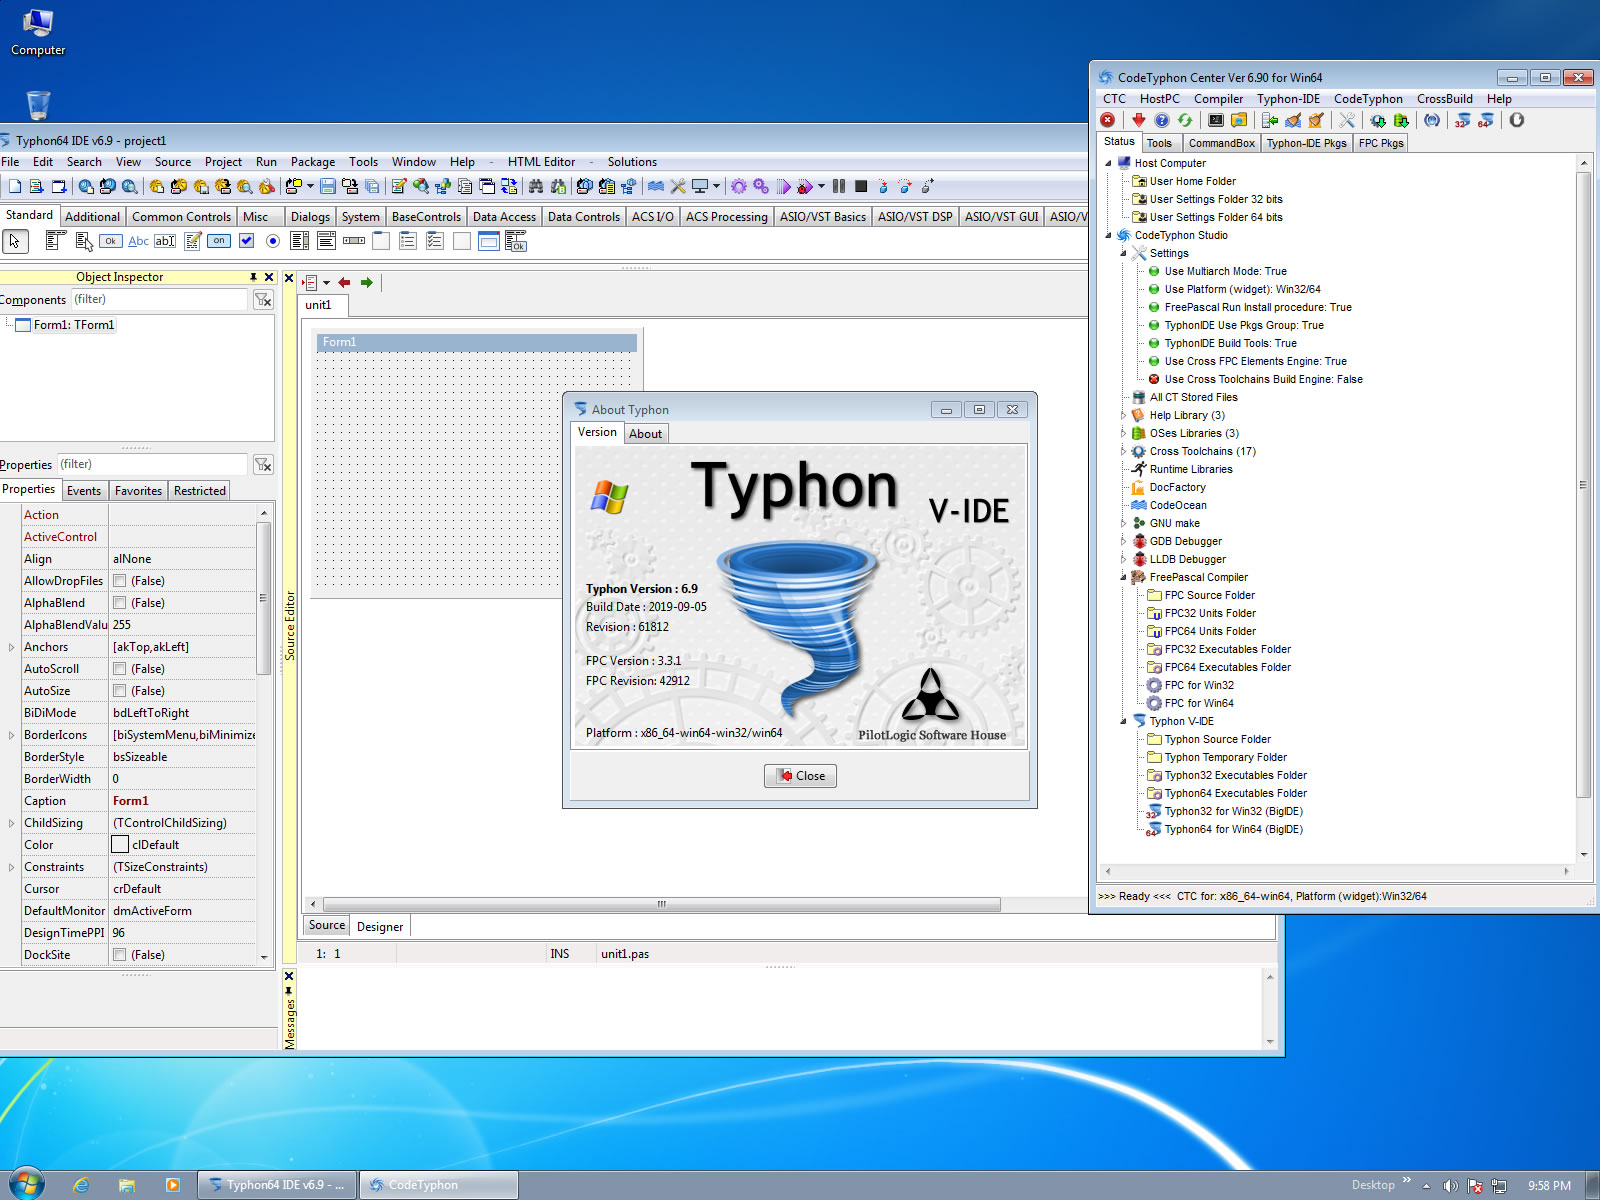This screenshot has width=1600, height=1200.
Task: Open the Project menu in Typhon IDE
Action: click(x=223, y=162)
